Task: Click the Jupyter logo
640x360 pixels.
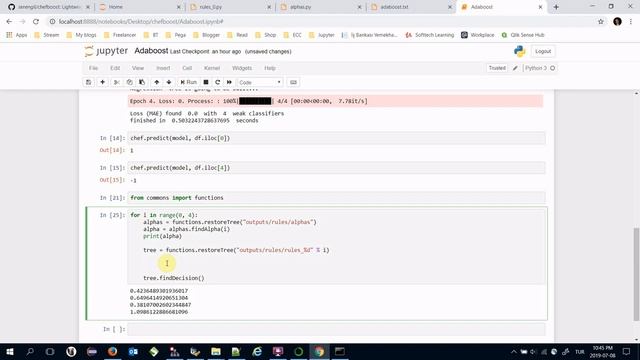Action: click(x=106, y=51)
